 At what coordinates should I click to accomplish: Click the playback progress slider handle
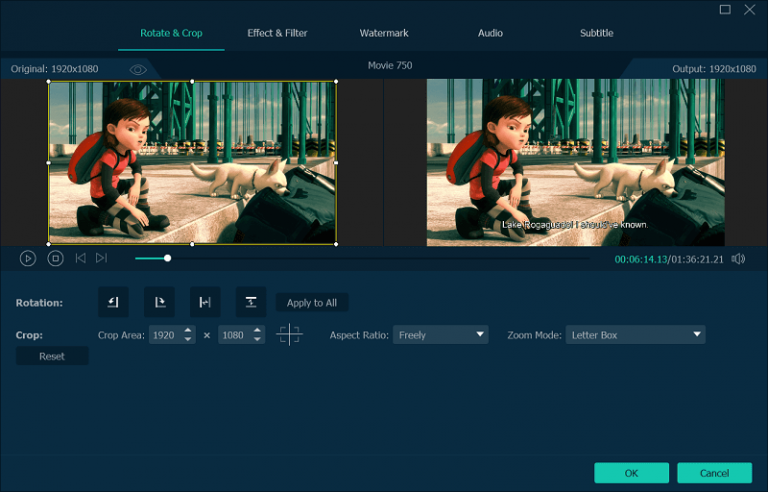168,258
